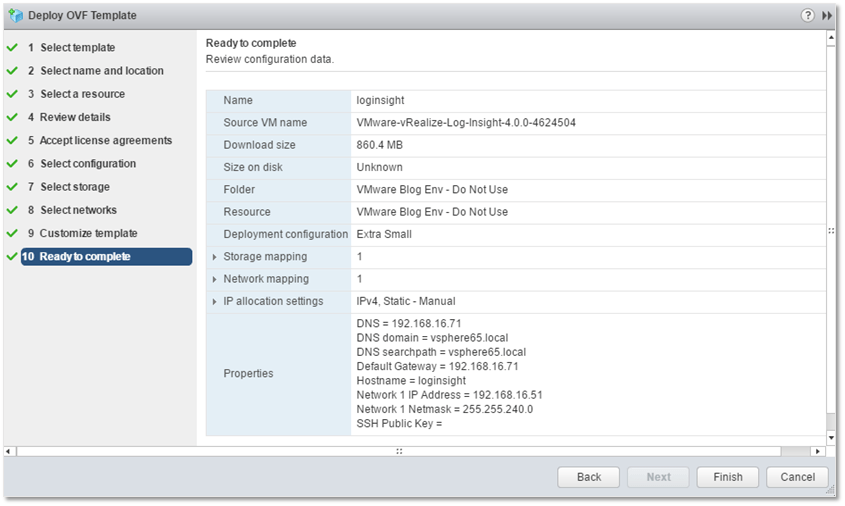Click VMware-vRealize-Log-Insight-4.0.0-4624504 source VM name
Screen dimensions: 845x506
pos(466,122)
